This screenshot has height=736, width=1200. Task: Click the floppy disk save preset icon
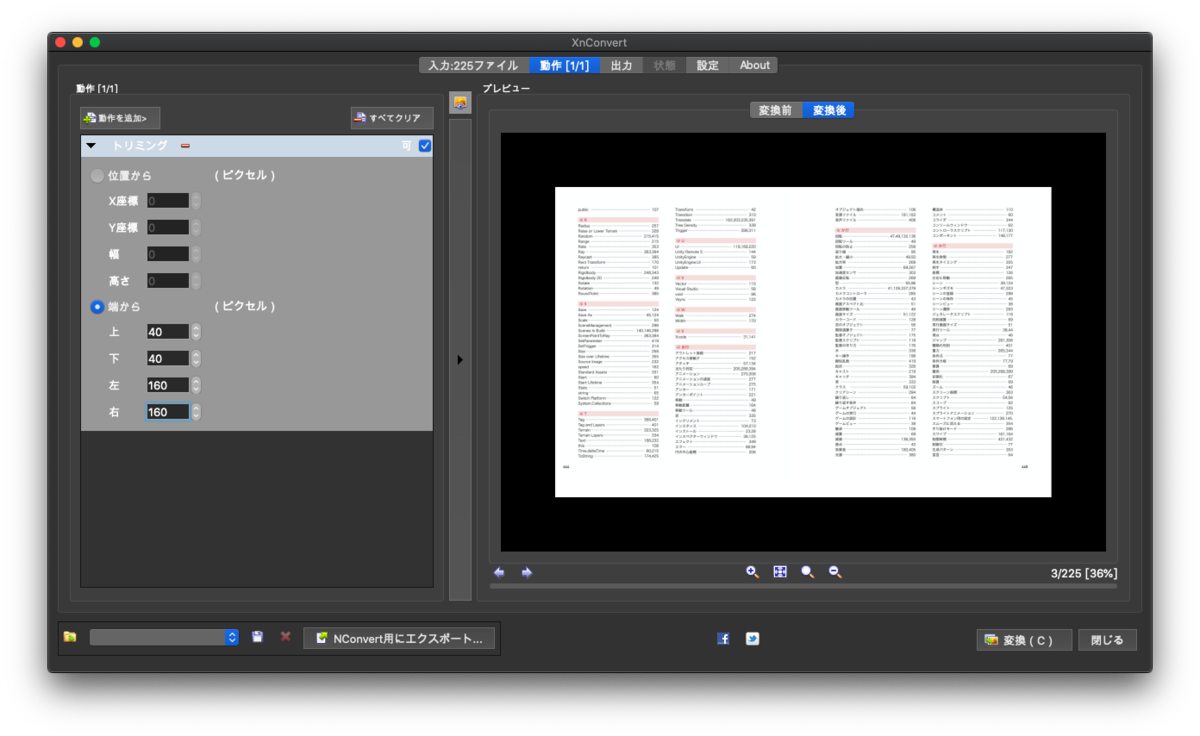(x=258, y=637)
